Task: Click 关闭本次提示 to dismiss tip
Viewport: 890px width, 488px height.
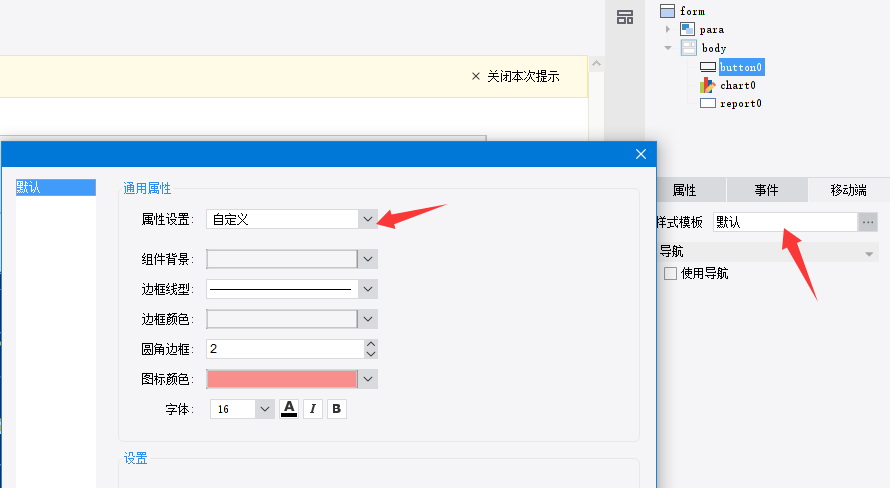Action: pyautogui.click(x=514, y=76)
